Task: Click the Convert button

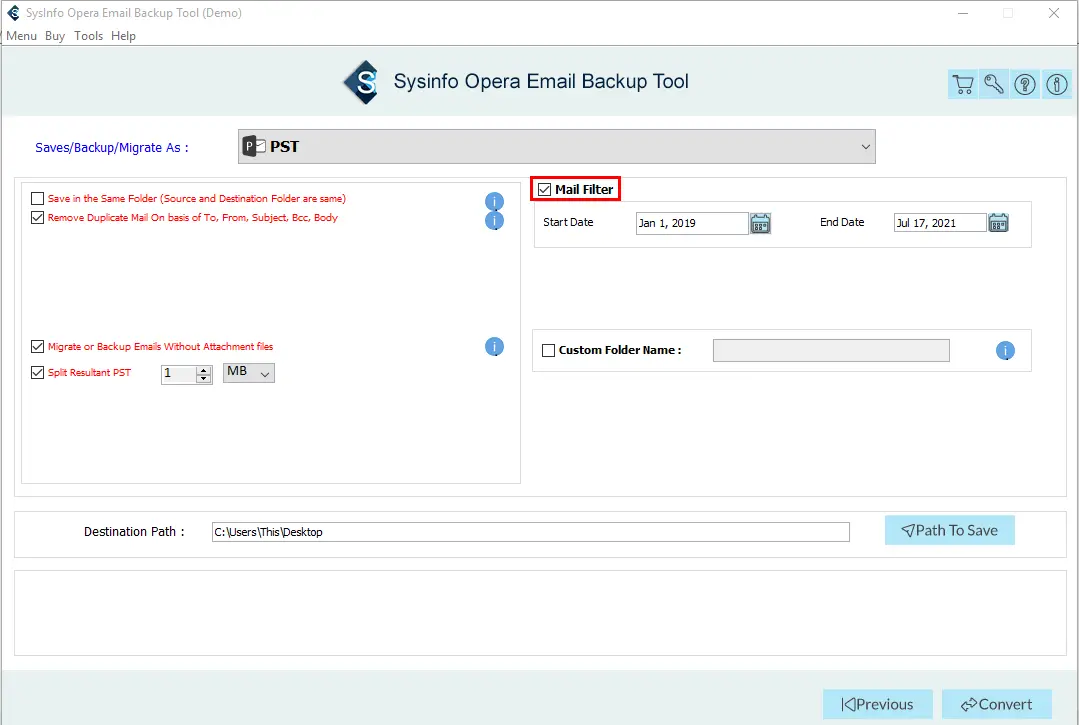Action: [996, 704]
